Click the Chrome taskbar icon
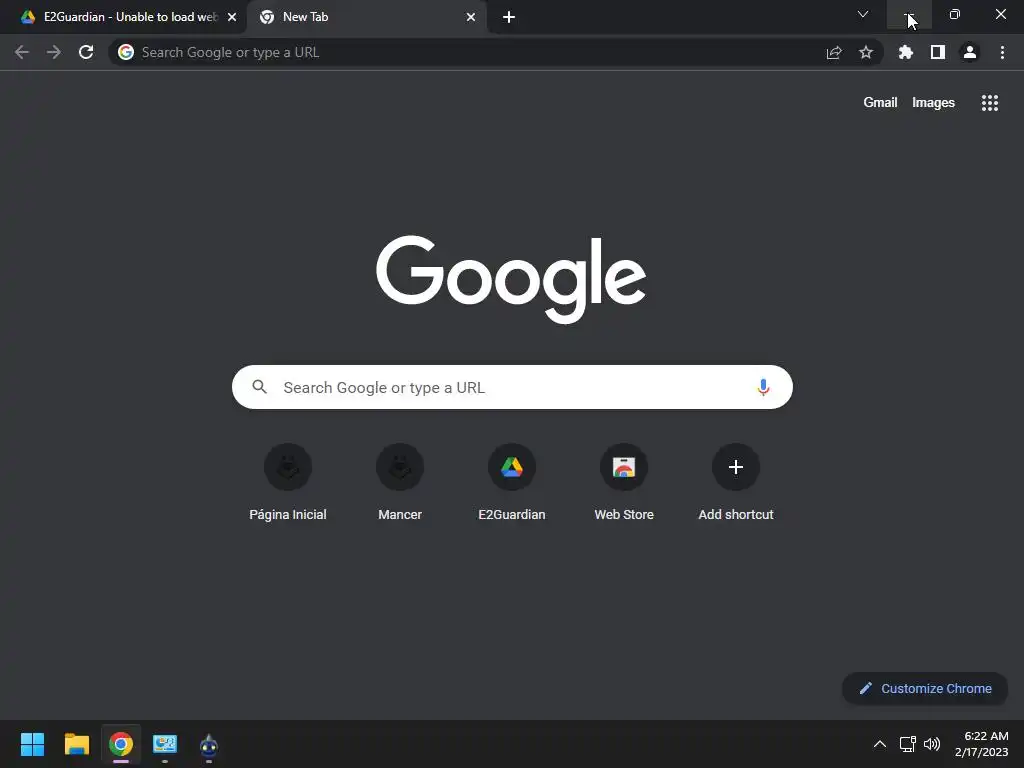 click(x=121, y=744)
